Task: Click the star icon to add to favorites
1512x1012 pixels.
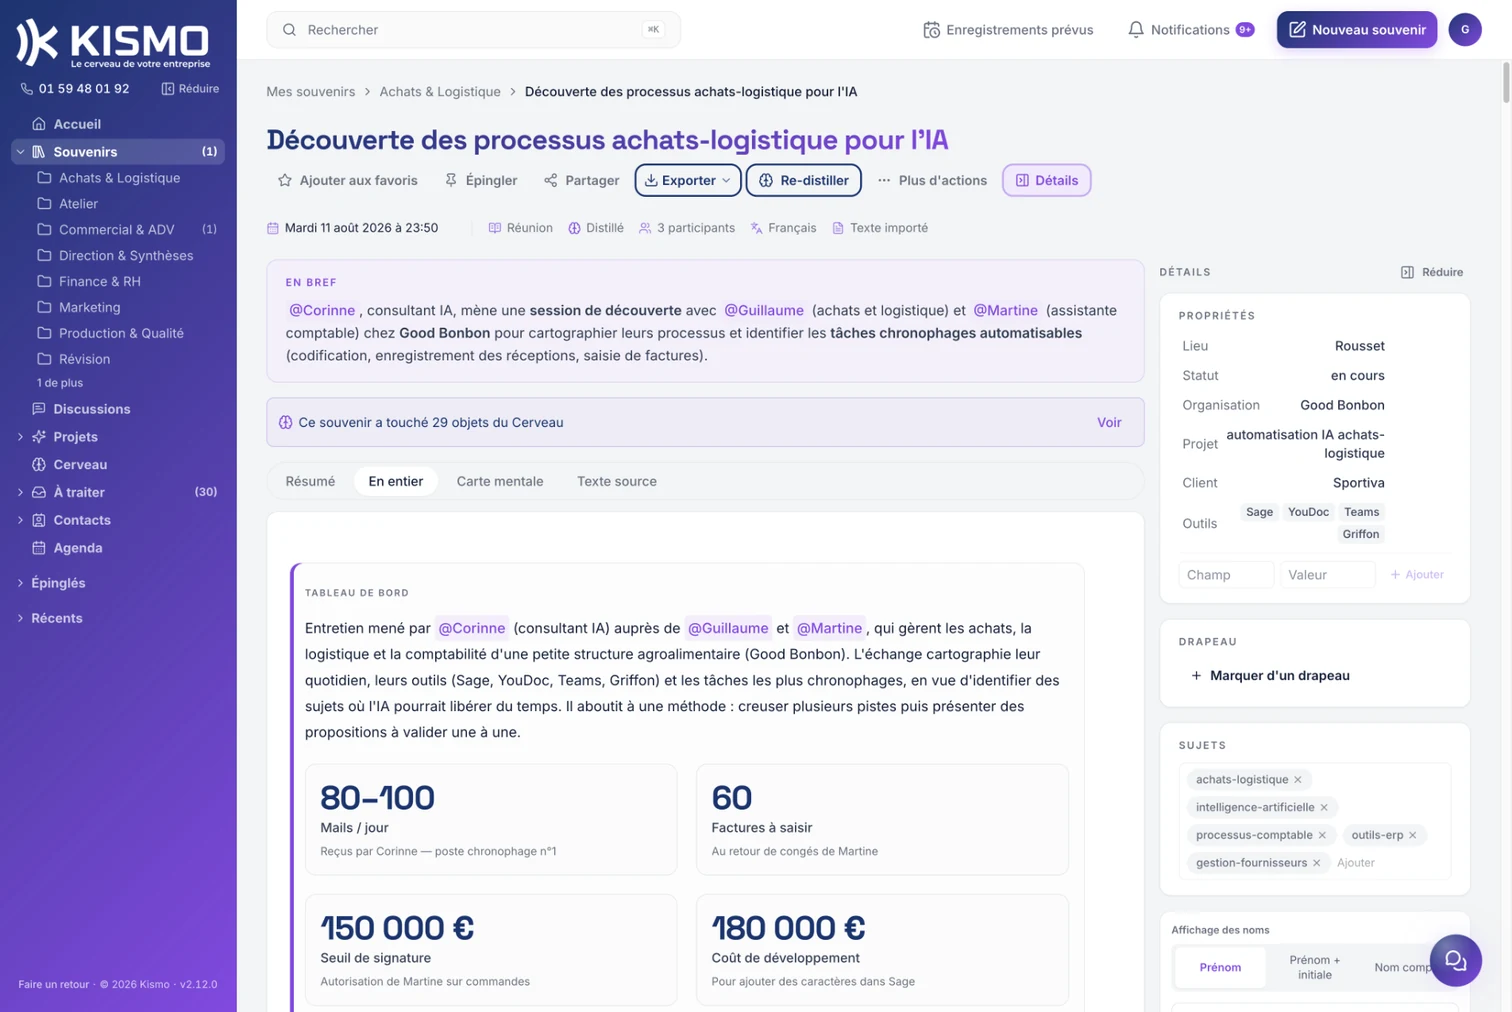Action: pyautogui.click(x=285, y=180)
